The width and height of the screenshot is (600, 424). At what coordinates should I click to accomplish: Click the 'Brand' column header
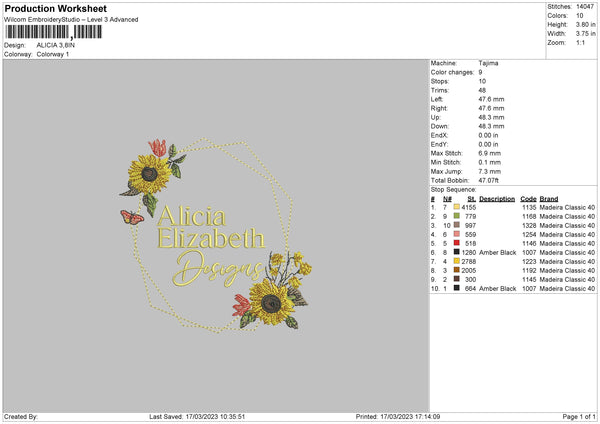[549, 199]
